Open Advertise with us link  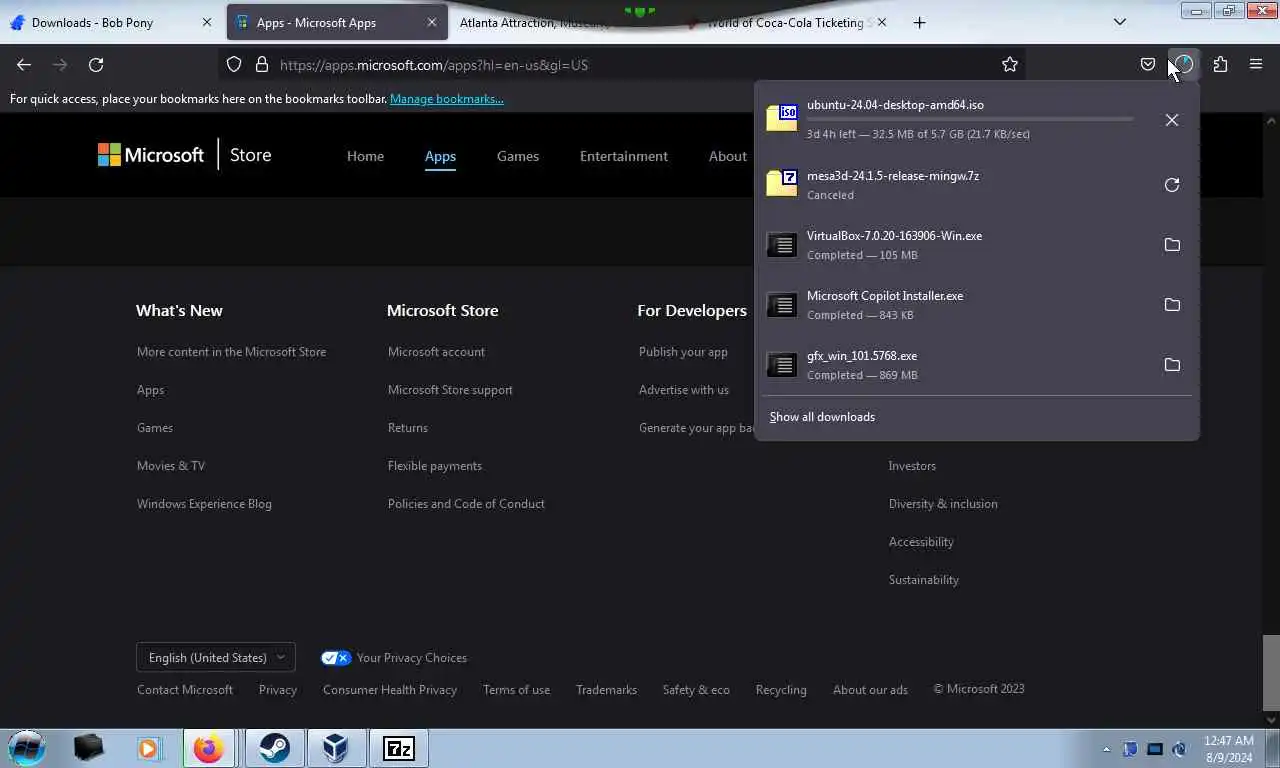[684, 390]
